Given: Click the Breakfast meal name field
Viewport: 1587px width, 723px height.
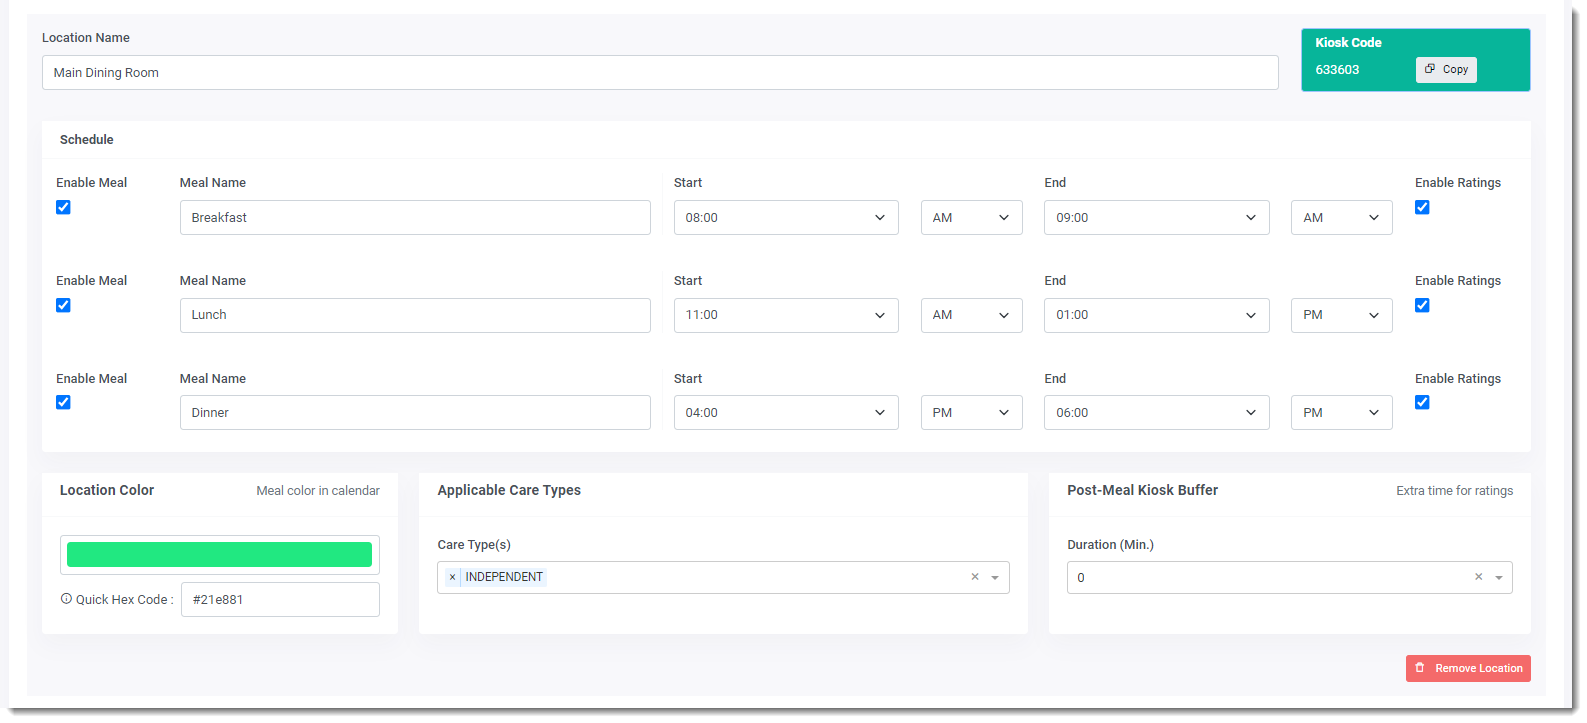Looking at the screenshot, I should click(x=415, y=217).
